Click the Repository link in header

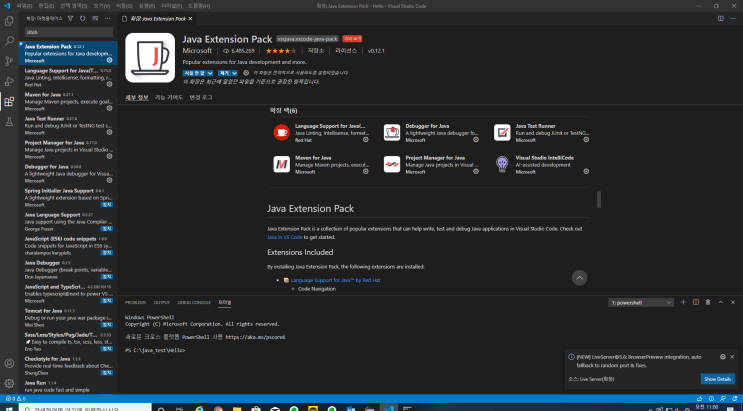[316, 51]
